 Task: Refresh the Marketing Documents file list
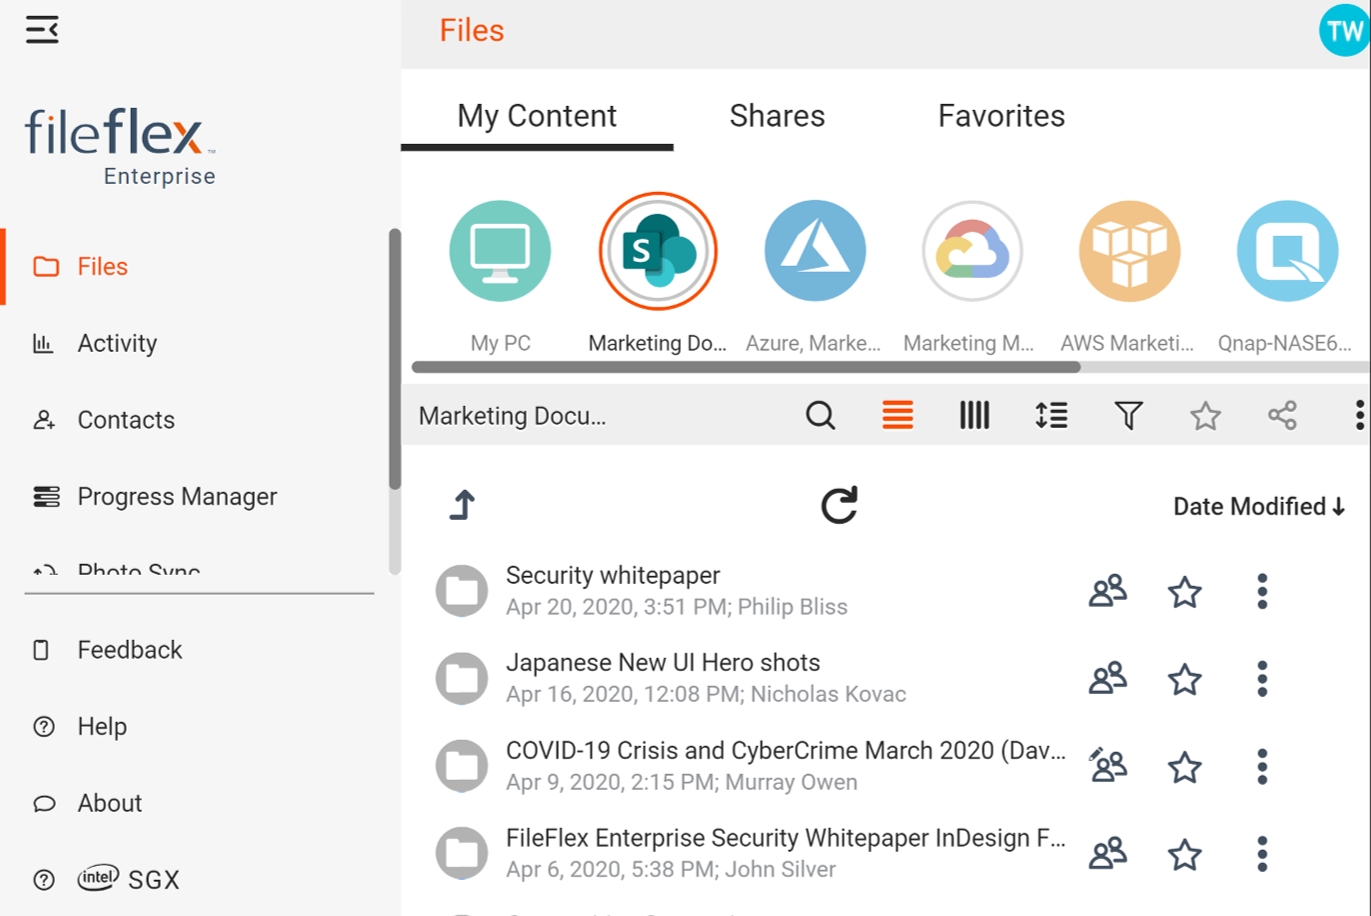(x=839, y=504)
